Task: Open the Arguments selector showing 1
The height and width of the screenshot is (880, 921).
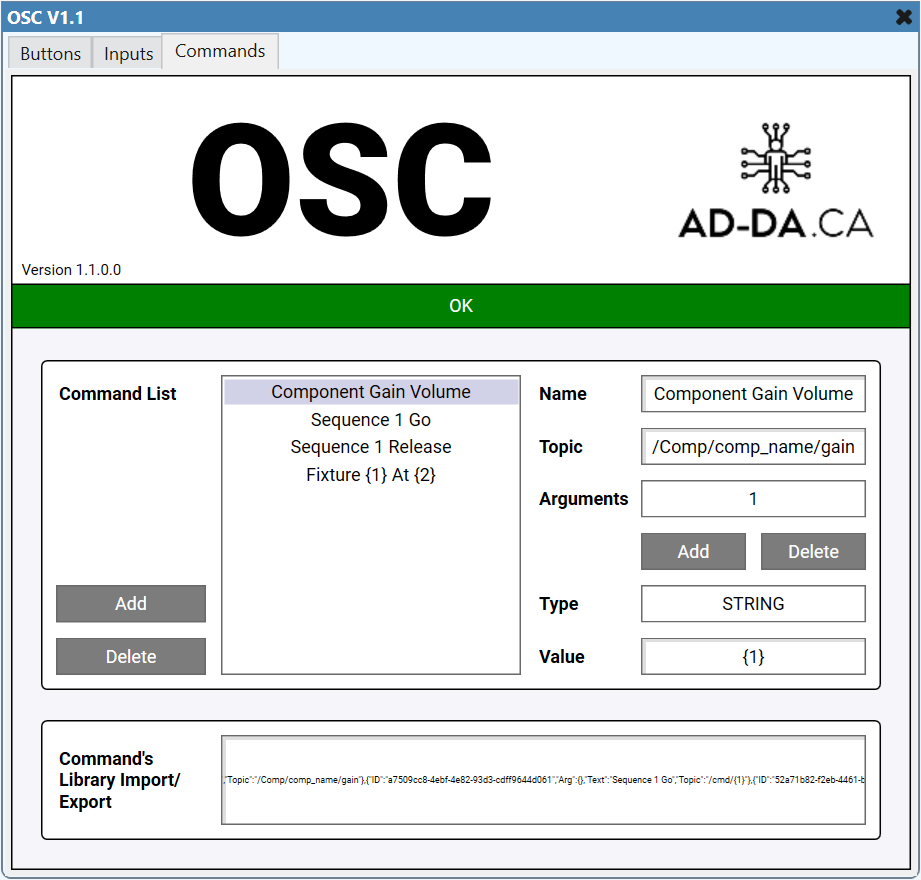Action: (x=753, y=499)
